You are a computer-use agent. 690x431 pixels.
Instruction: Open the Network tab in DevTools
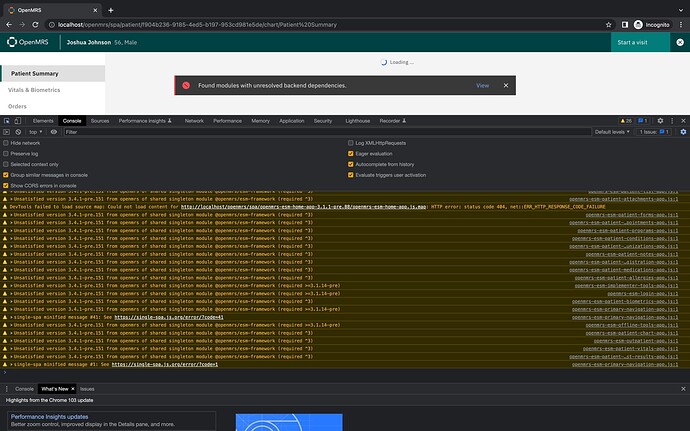[194, 121]
